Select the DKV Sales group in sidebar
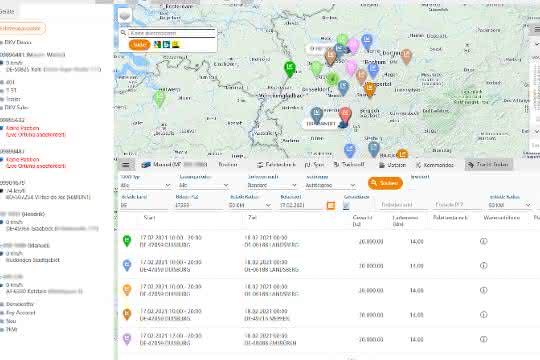This screenshot has width=540, height=360. pyautogui.click(x=15, y=107)
